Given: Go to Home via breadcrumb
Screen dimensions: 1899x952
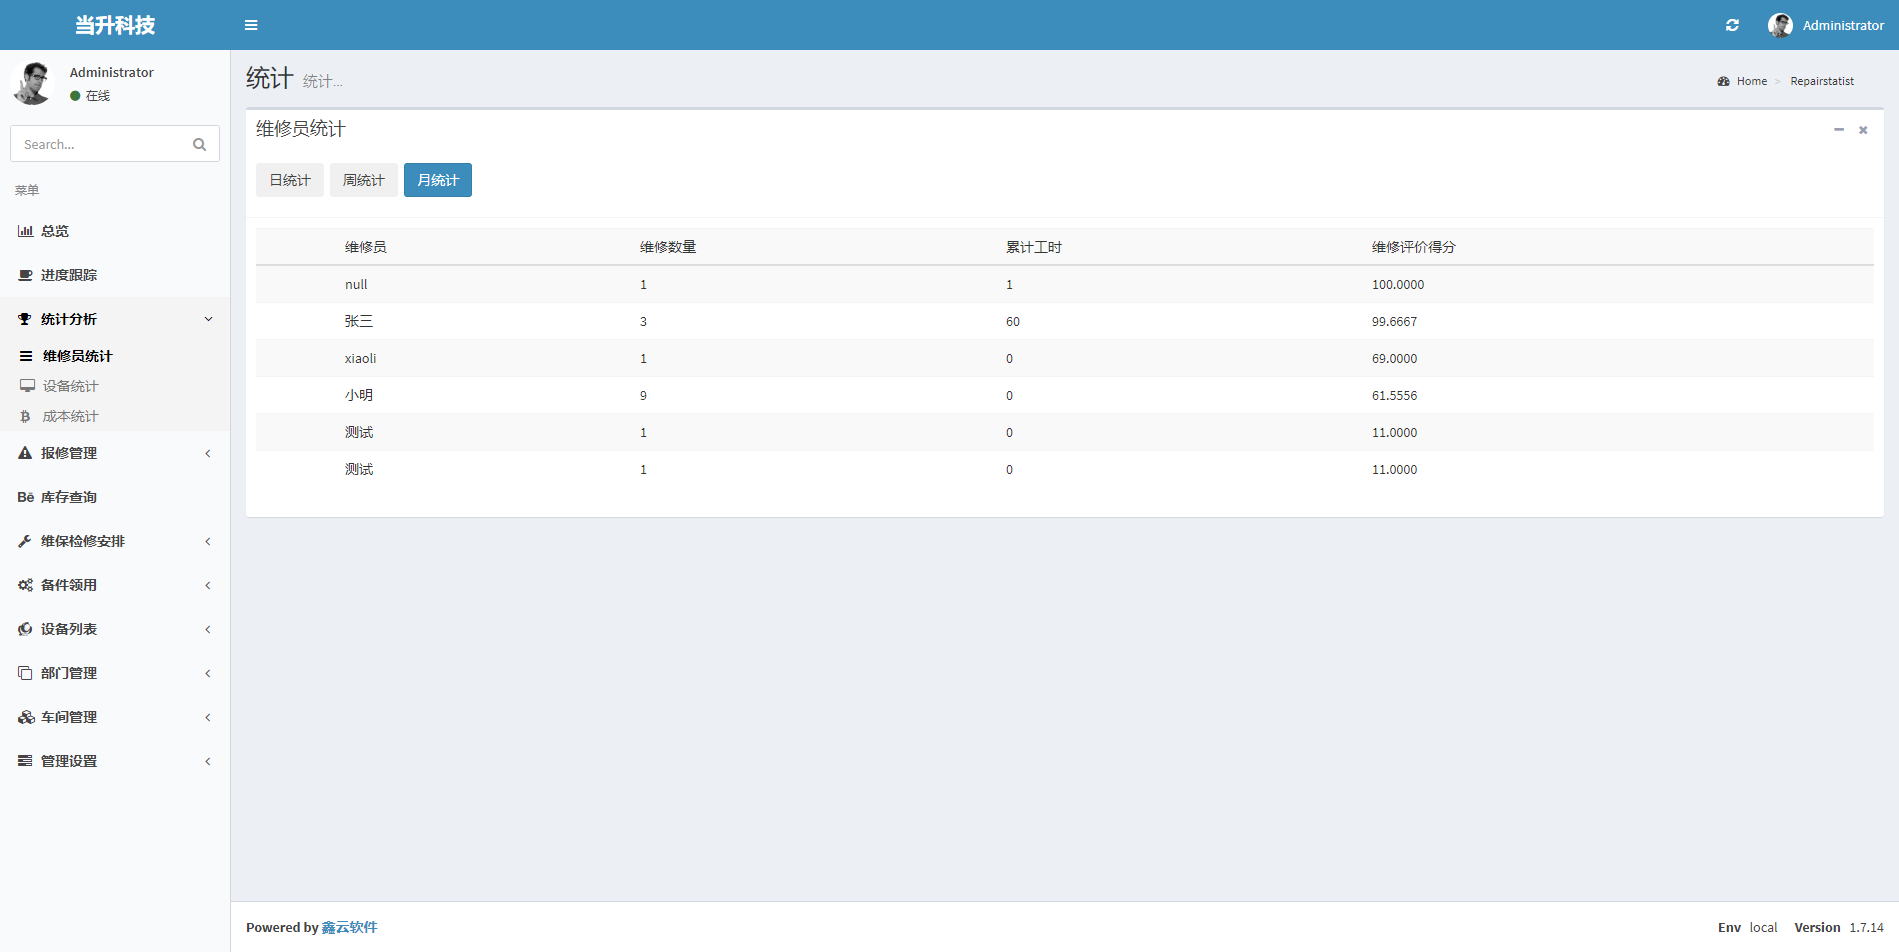Looking at the screenshot, I should pos(1751,81).
